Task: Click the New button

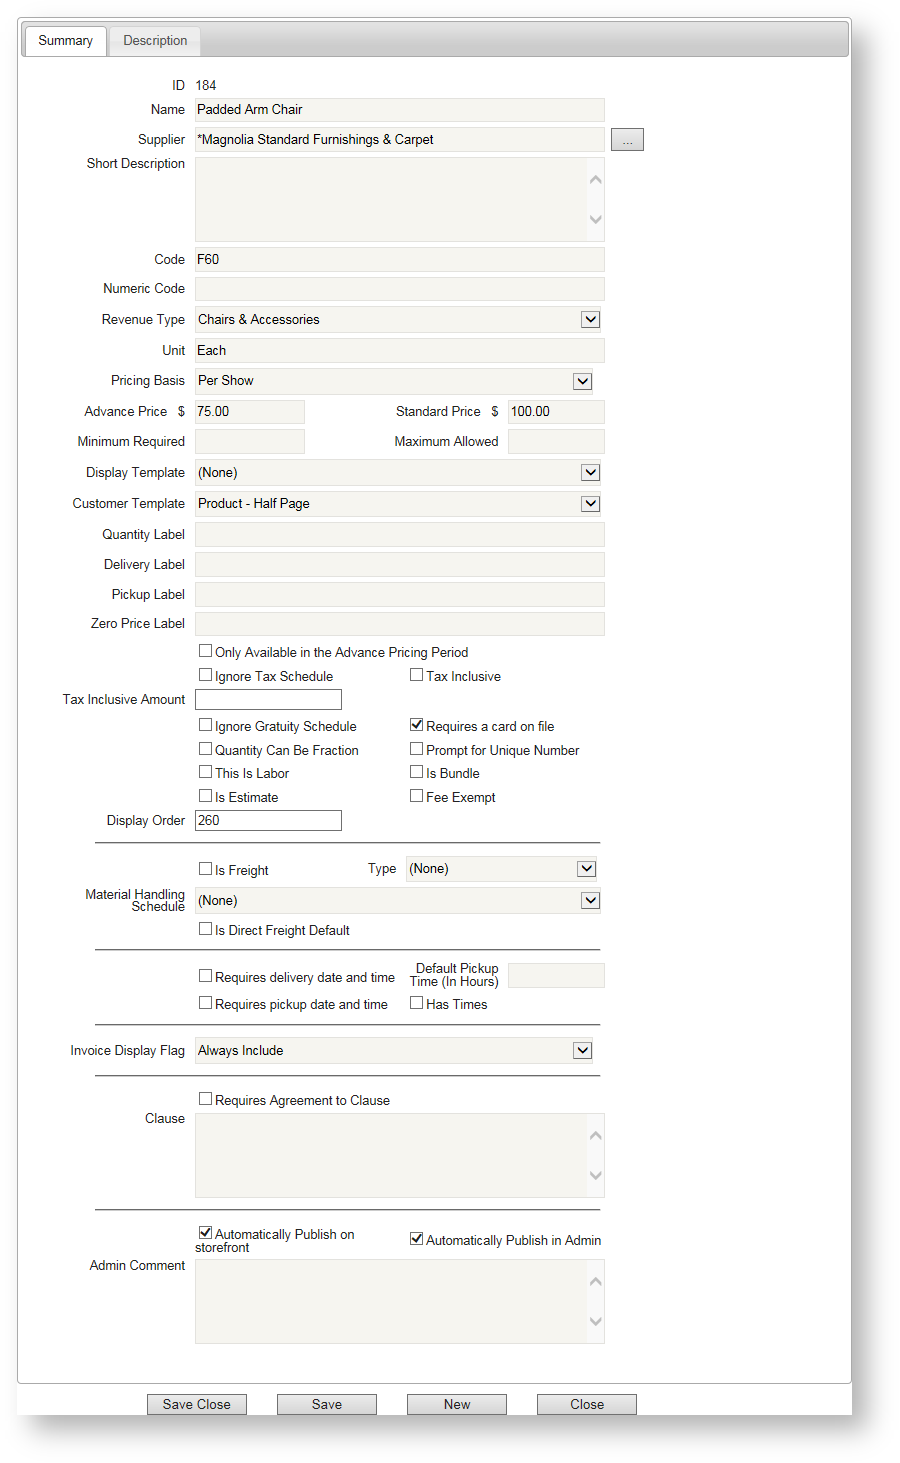Action: (x=457, y=1404)
